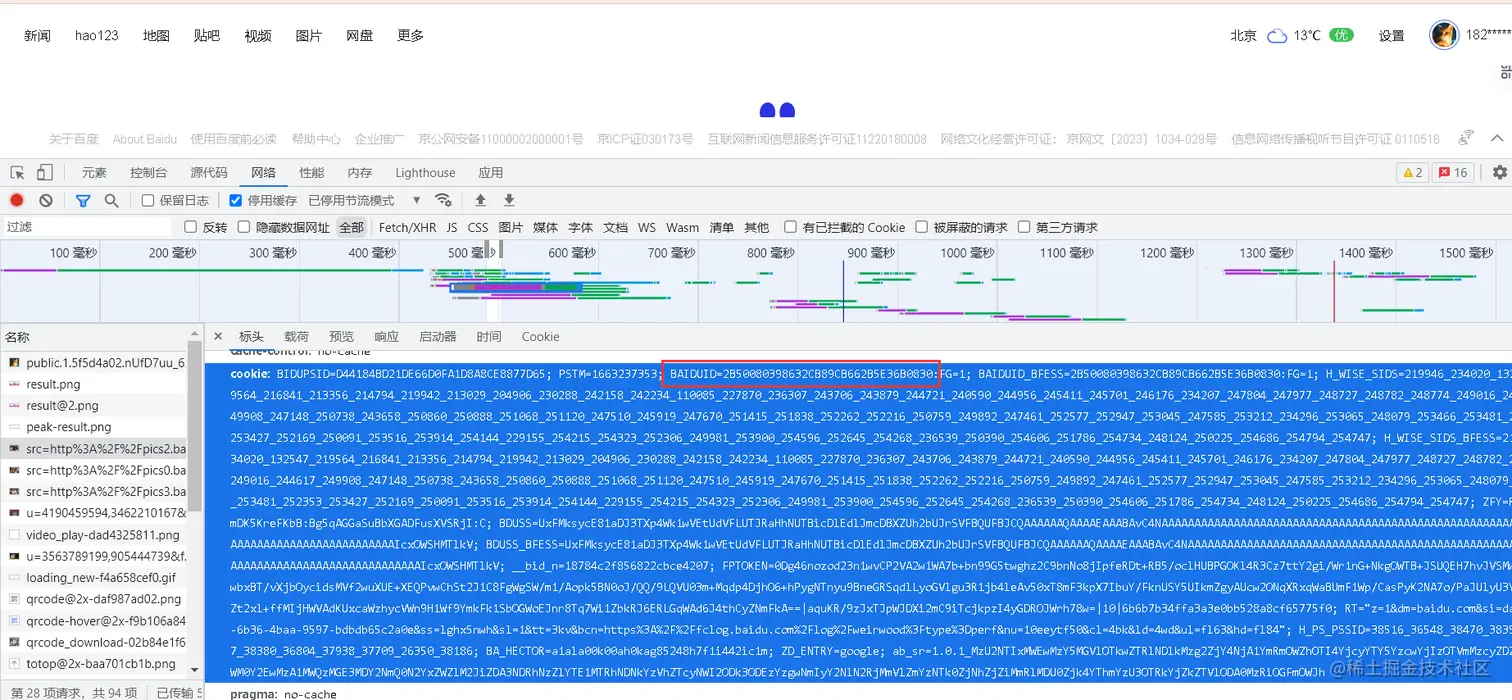Select the 启动器 details tab

pos(437,336)
